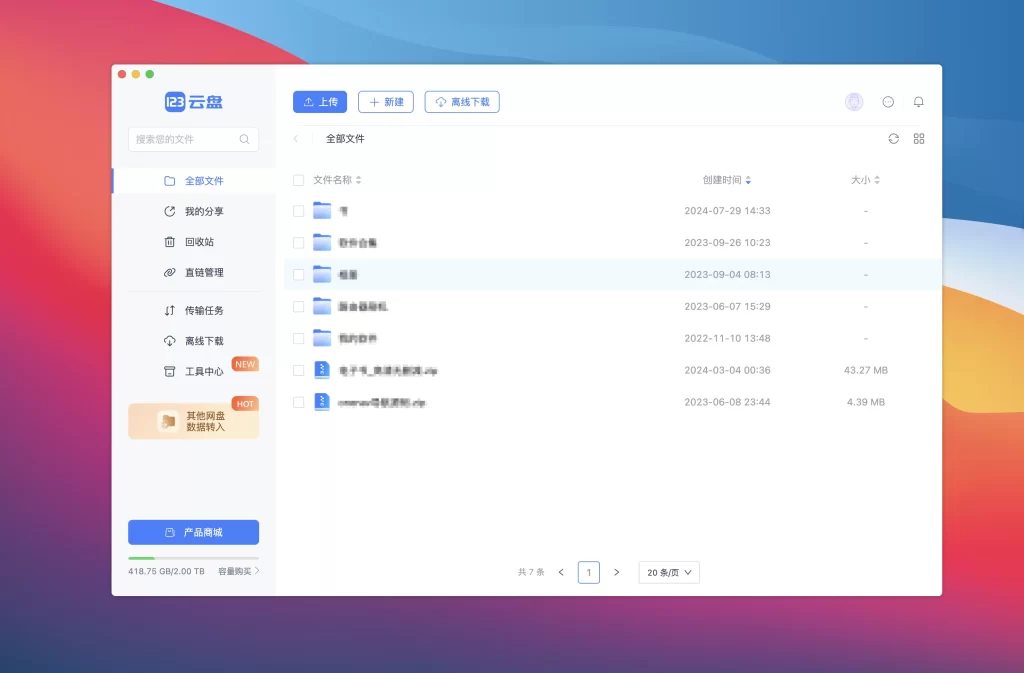The width and height of the screenshot is (1024, 673).
Task: Click the 离线下载 toolbar button
Action: pos(462,102)
